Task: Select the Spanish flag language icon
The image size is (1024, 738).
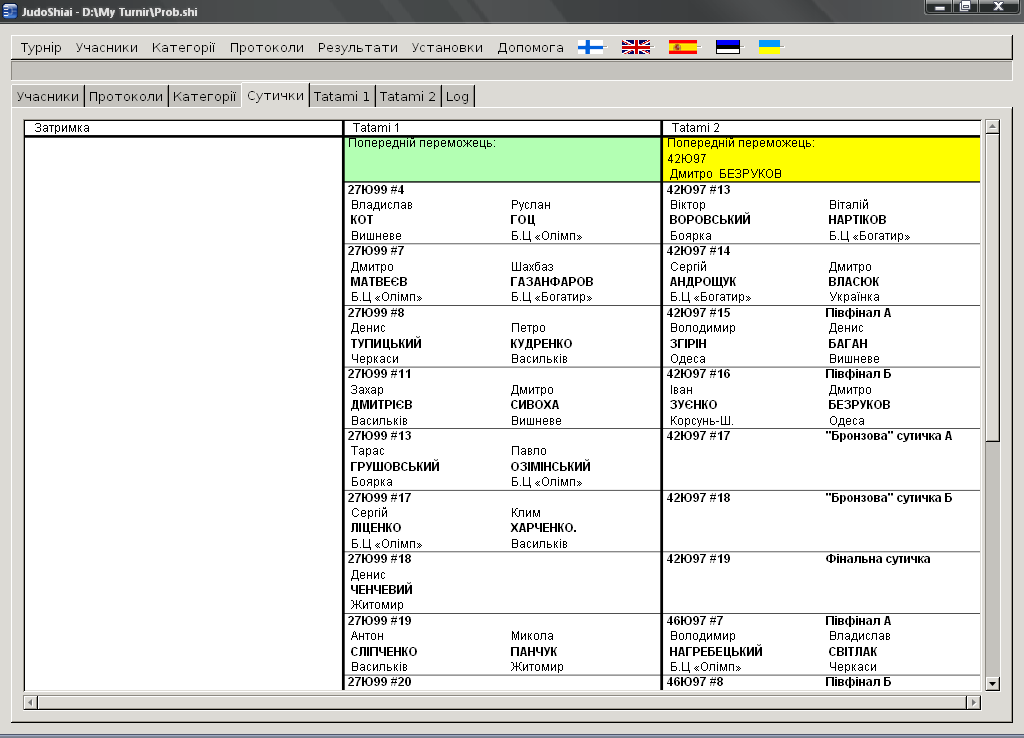Action: pos(682,47)
